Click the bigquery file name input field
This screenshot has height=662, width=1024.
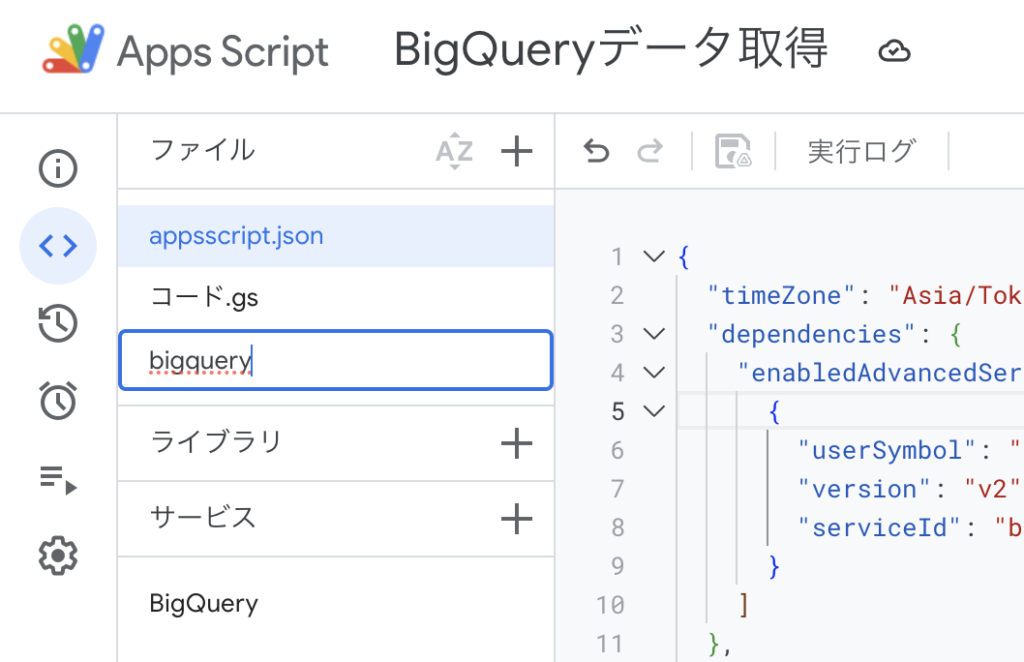coord(336,360)
